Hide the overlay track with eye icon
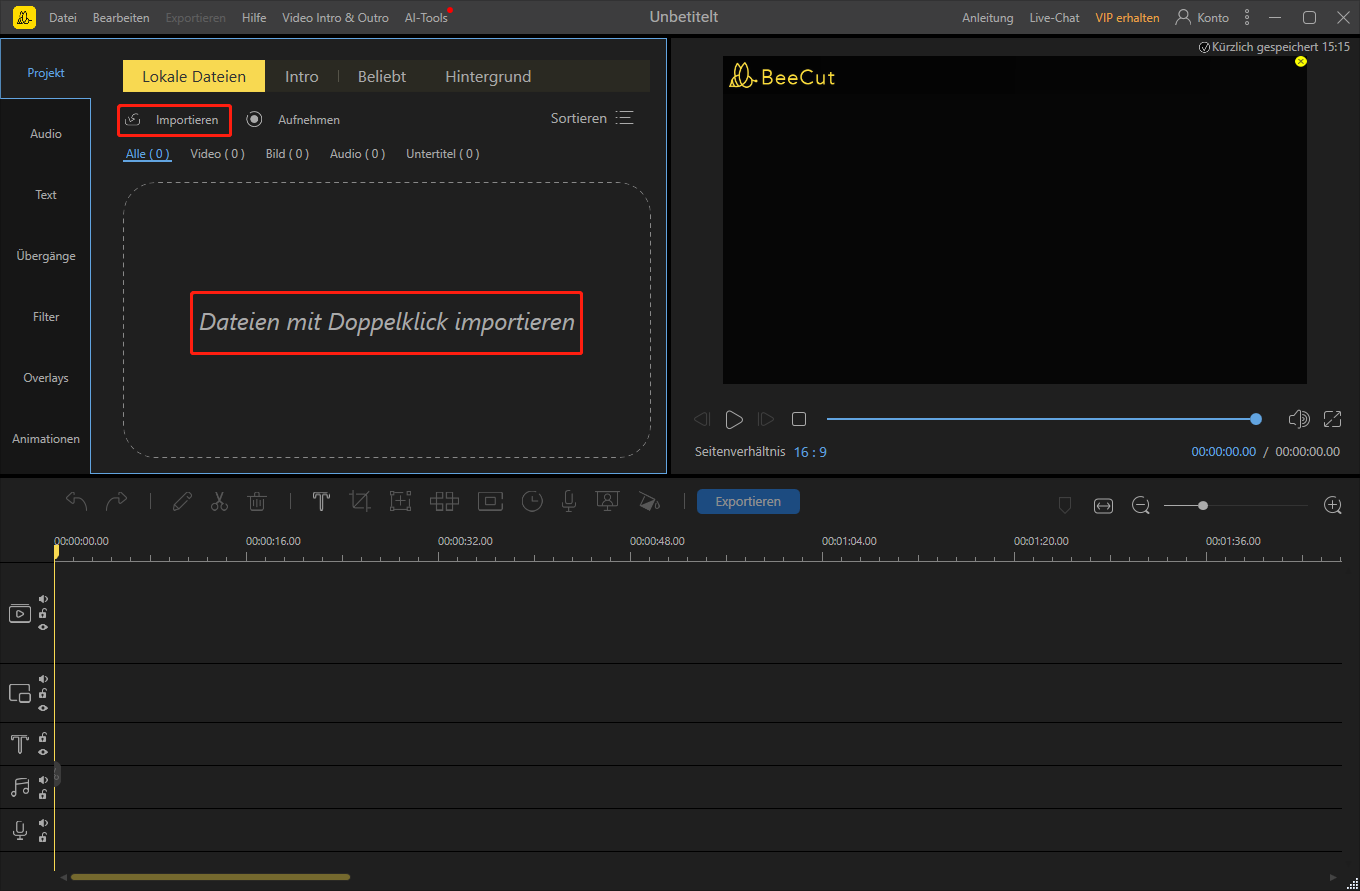The height and width of the screenshot is (891, 1360). [43, 707]
